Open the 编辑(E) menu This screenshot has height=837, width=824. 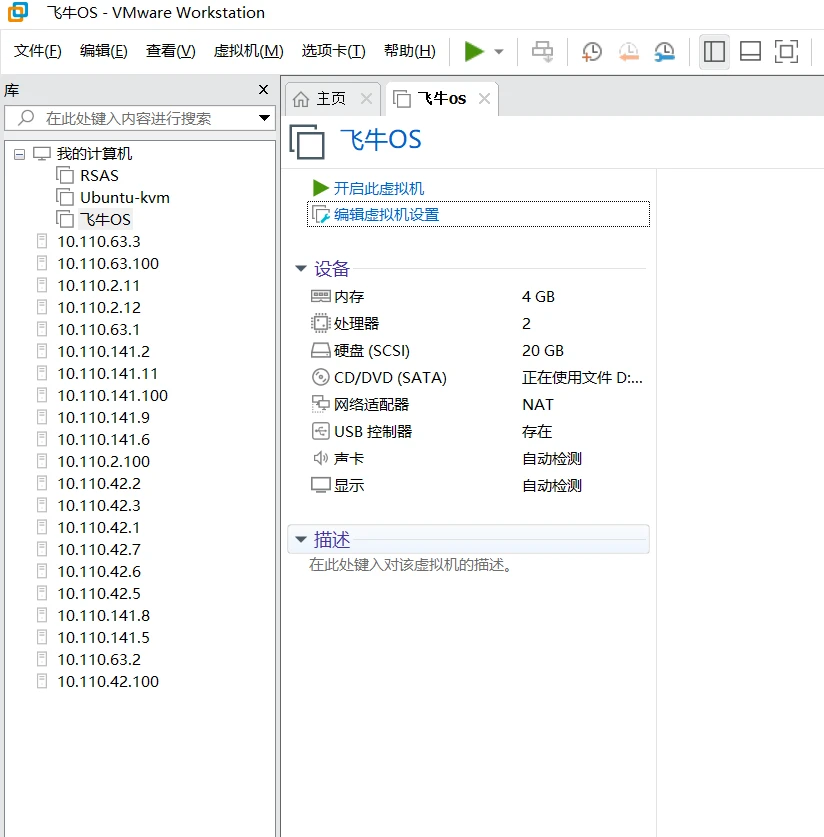click(104, 51)
